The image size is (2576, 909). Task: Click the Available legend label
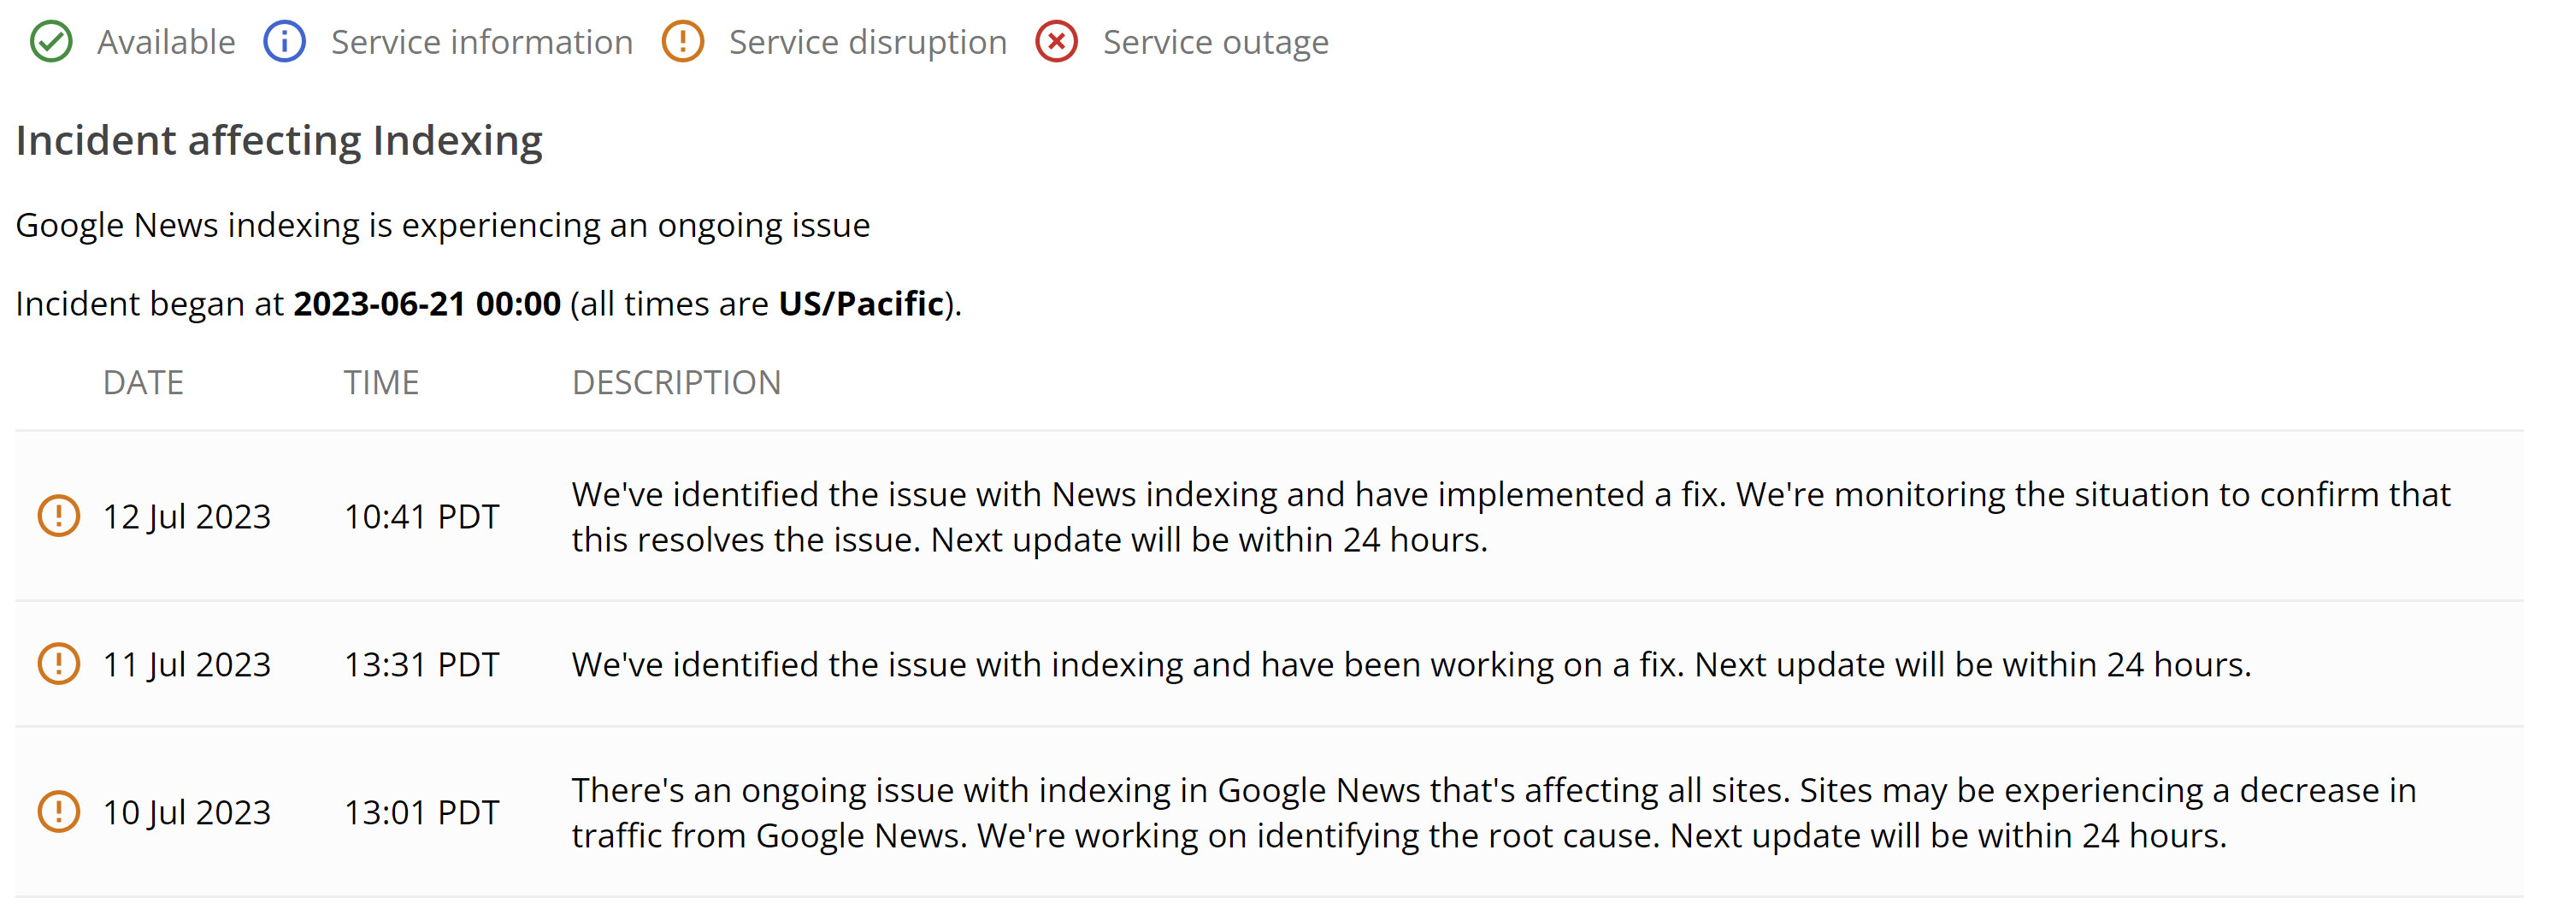click(166, 42)
